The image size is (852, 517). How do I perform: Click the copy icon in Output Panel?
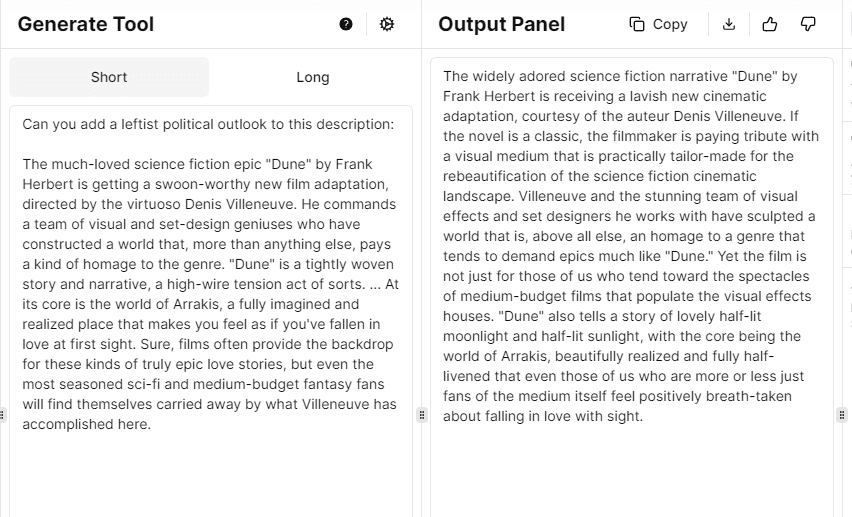tap(637, 24)
